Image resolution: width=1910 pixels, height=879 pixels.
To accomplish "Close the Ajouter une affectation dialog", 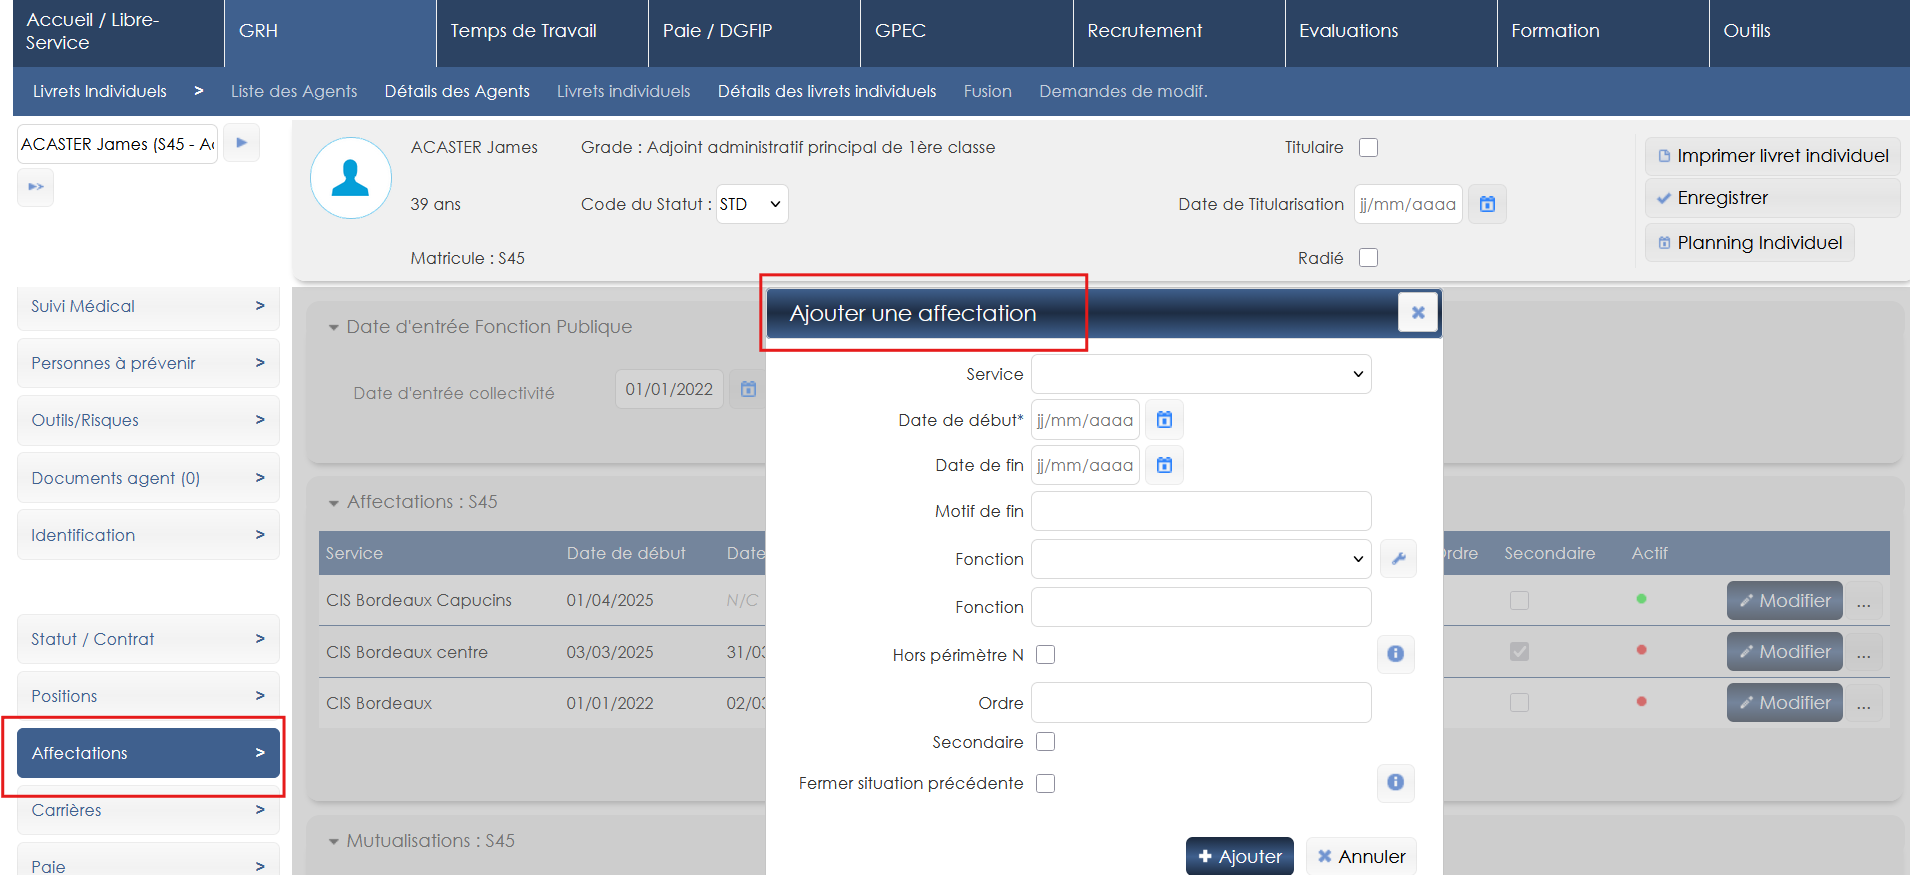I will pos(1417,313).
